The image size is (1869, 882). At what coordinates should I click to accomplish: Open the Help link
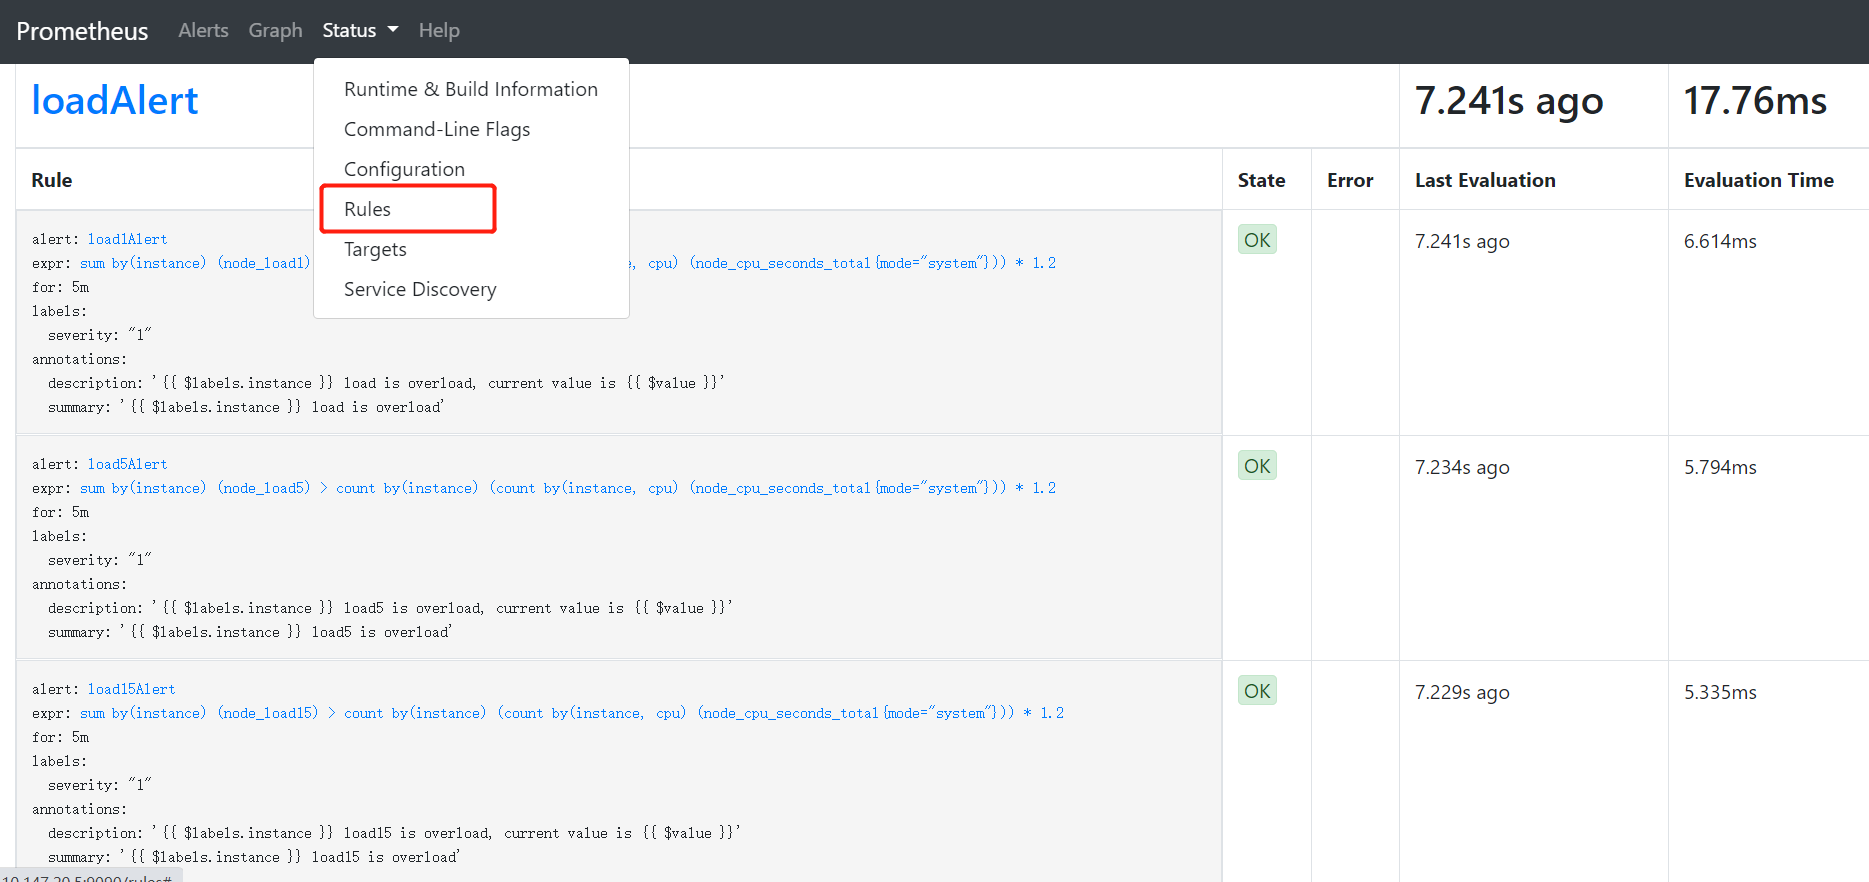(x=439, y=31)
